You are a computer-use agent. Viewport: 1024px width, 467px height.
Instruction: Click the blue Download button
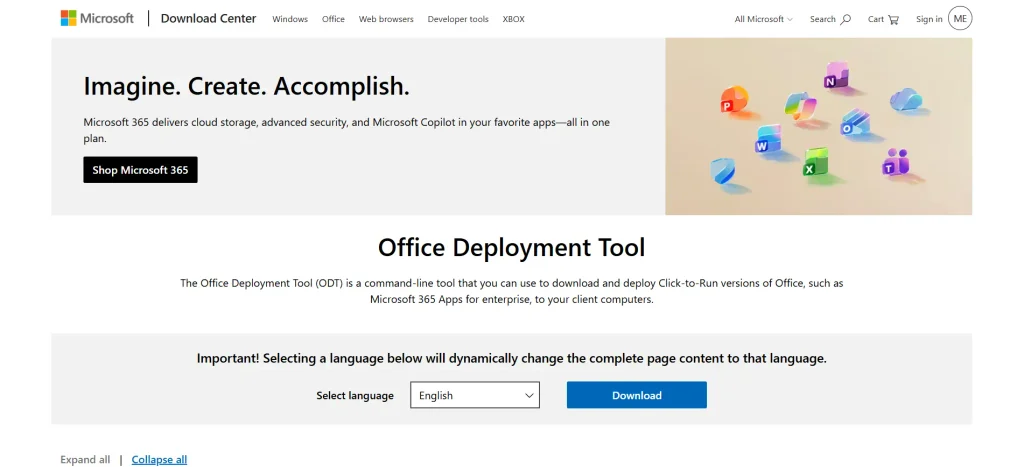point(637,395)
